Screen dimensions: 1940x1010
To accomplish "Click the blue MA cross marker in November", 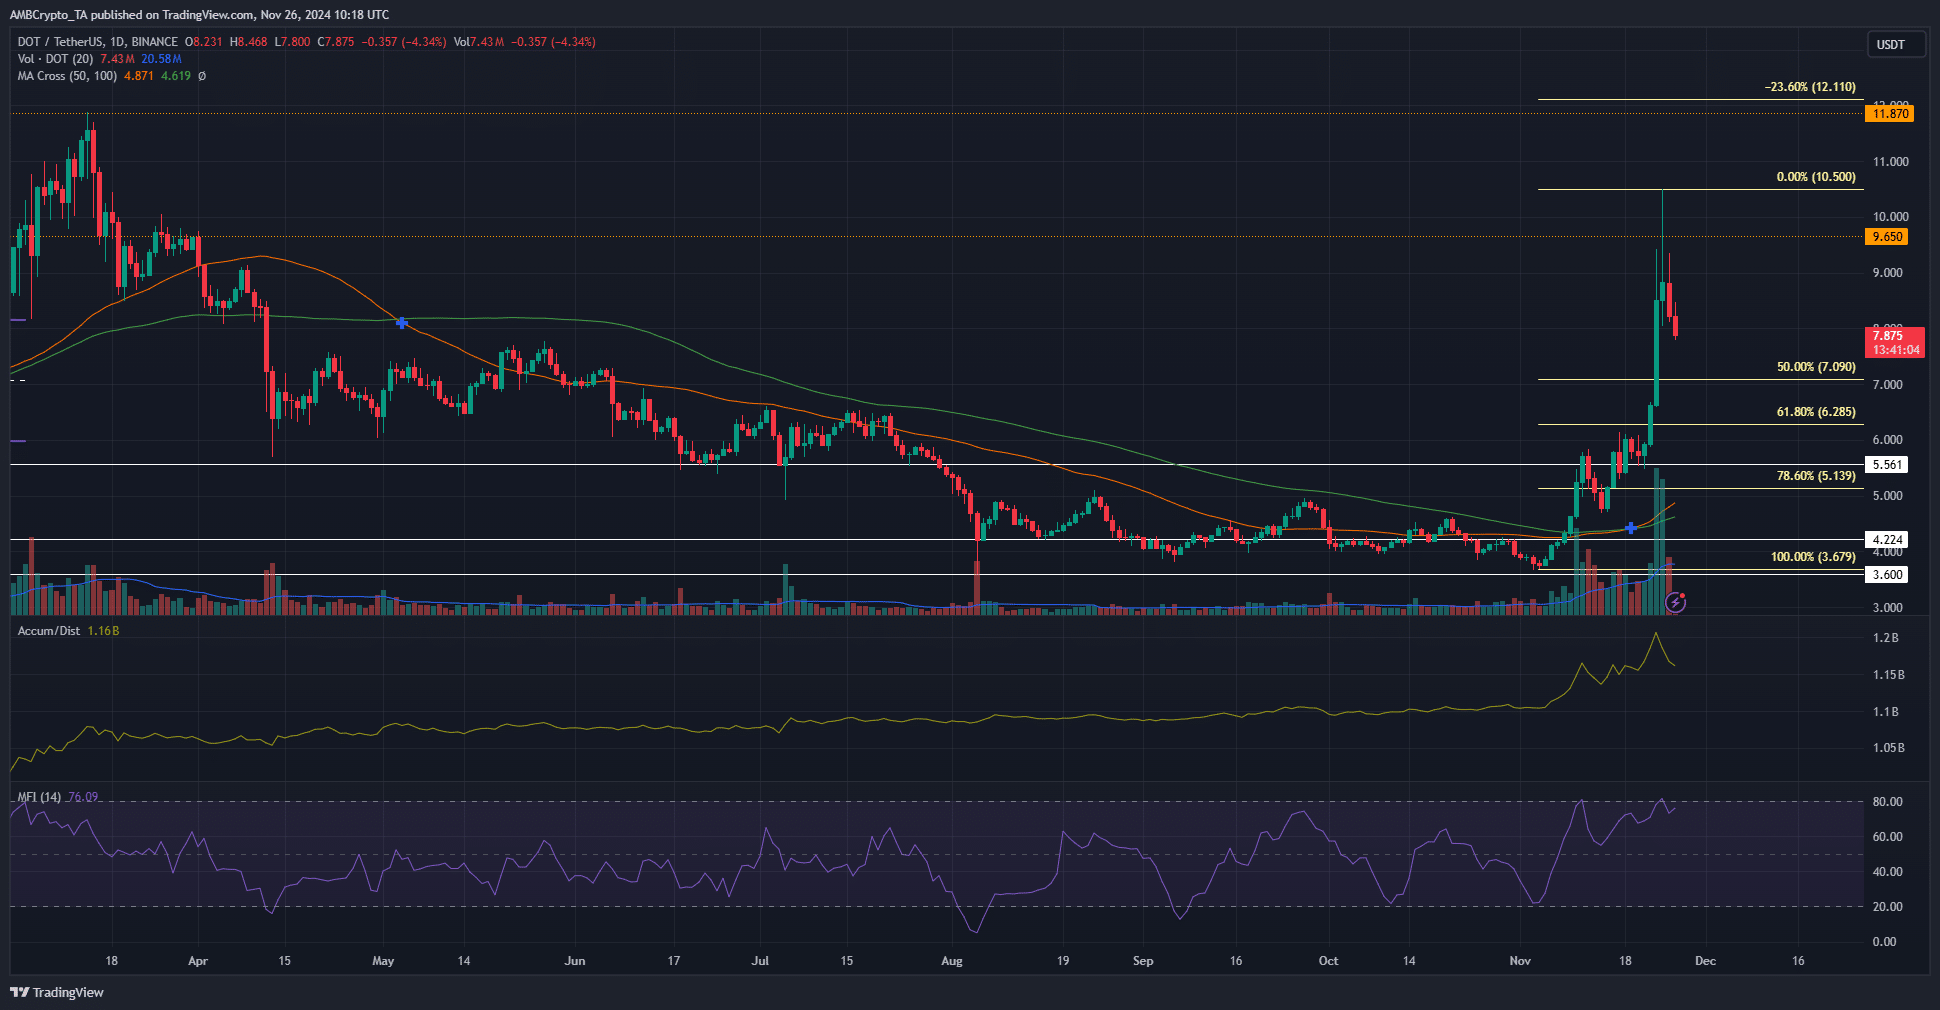I will tap(1631, 527).
